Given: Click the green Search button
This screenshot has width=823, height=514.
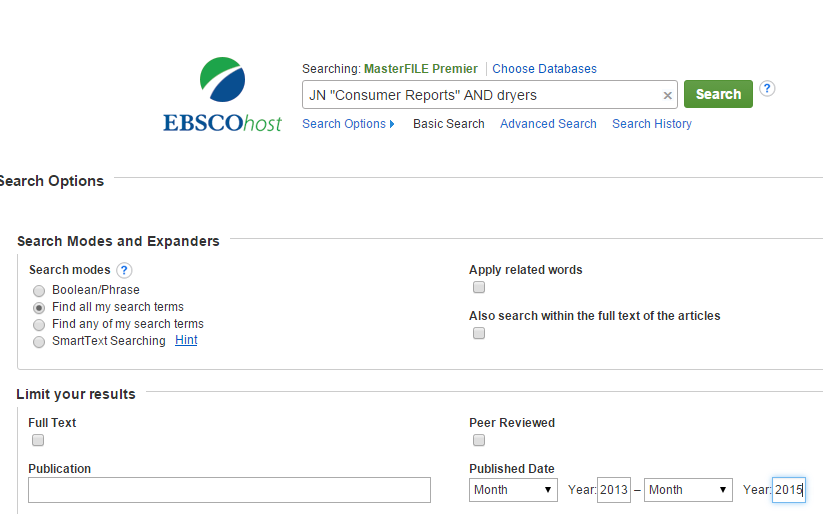Looking at the screenshot, I should tap(718, 94).
